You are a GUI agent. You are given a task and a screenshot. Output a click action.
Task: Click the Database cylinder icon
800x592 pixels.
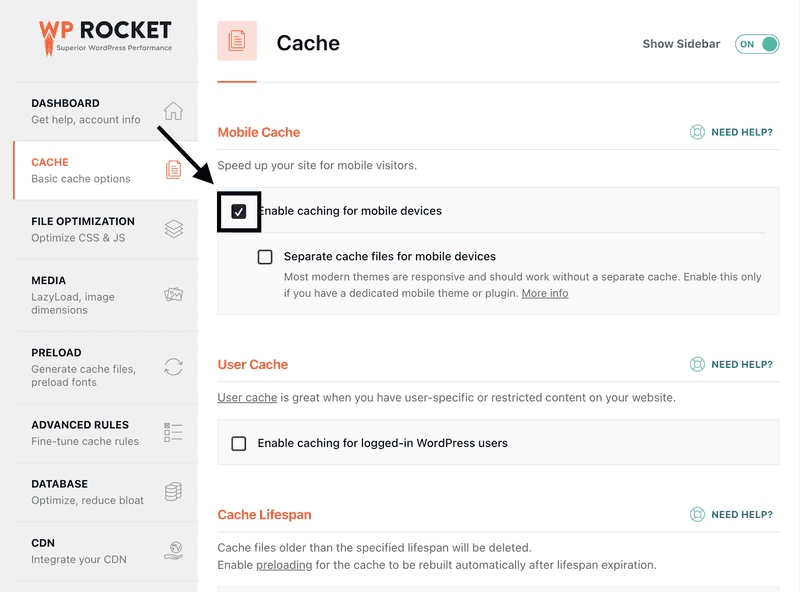(173, 491)
